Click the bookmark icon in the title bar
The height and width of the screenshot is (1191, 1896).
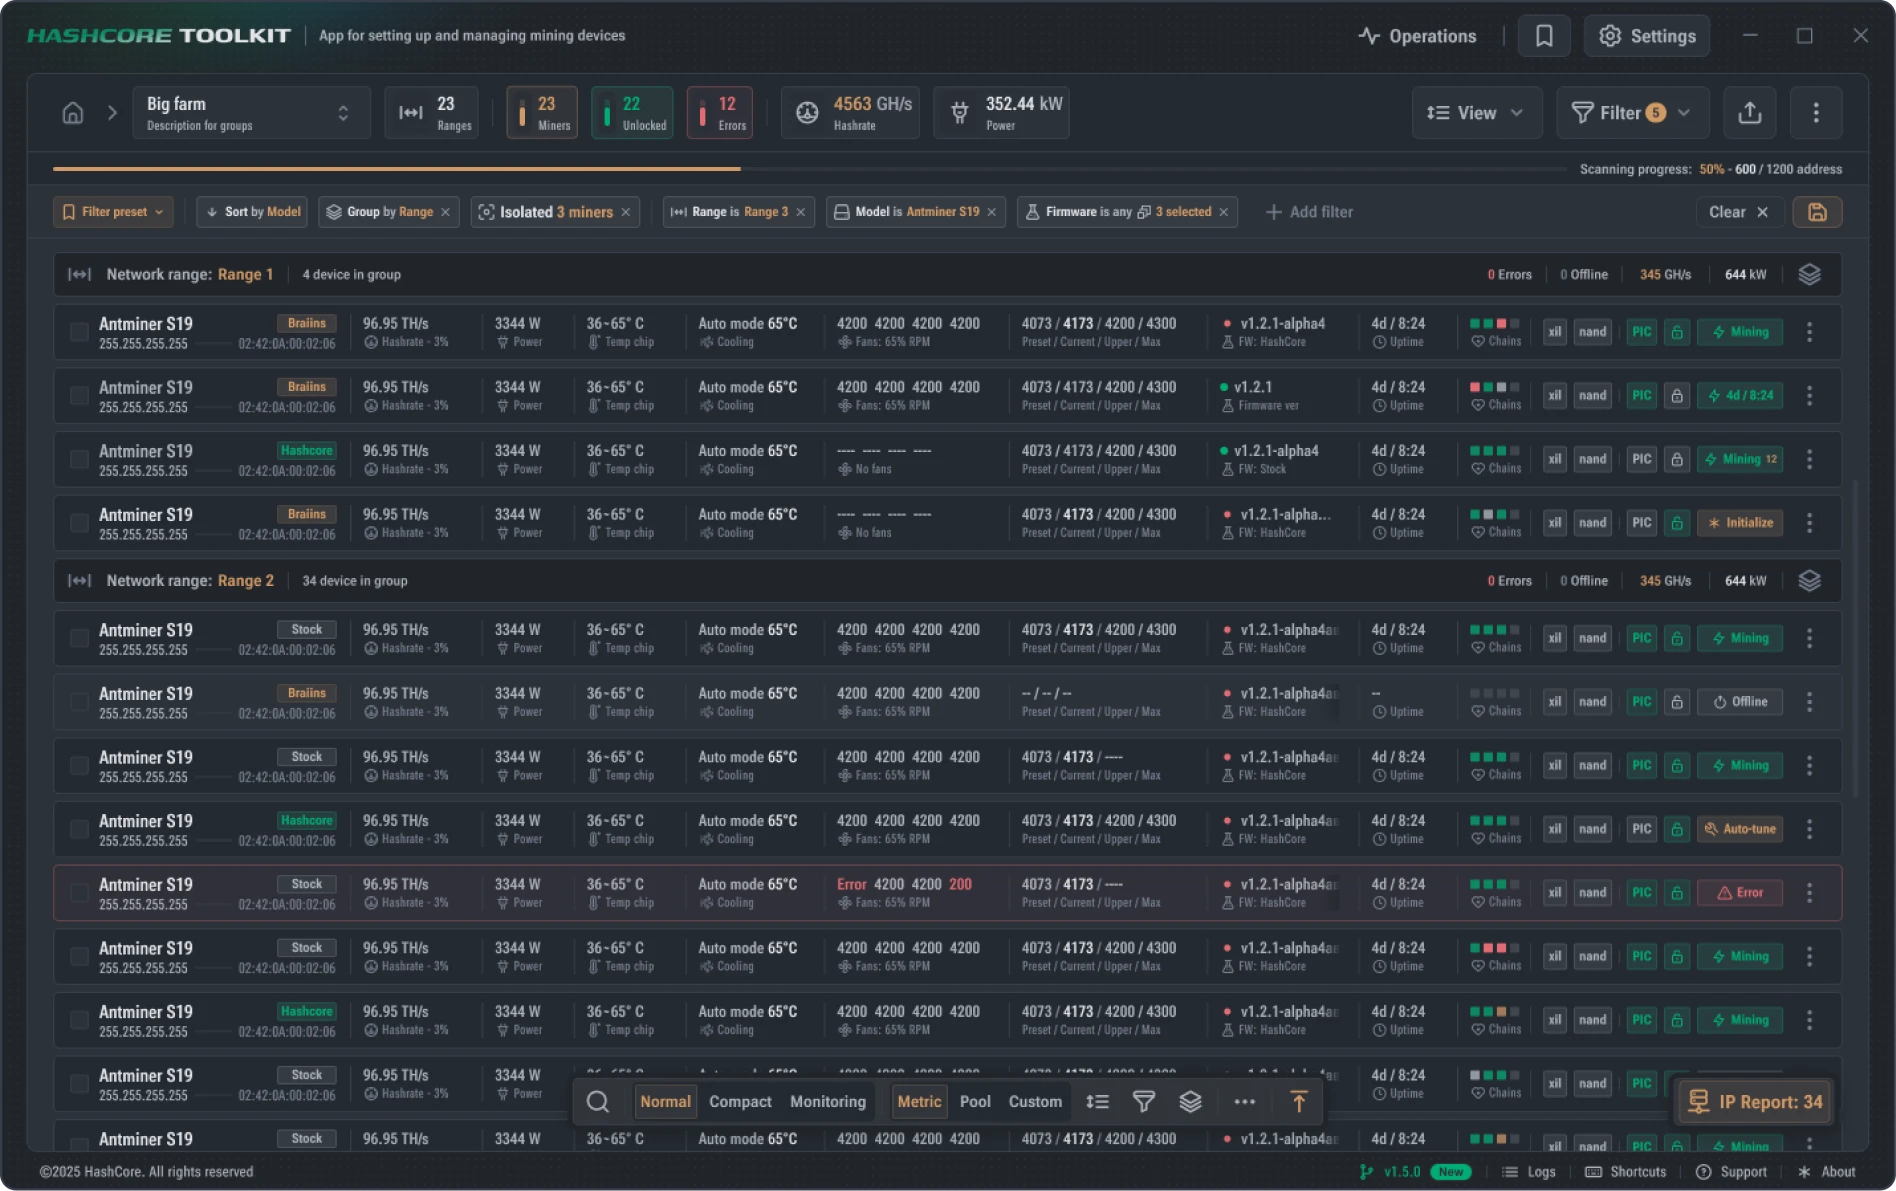[1543, 35]
